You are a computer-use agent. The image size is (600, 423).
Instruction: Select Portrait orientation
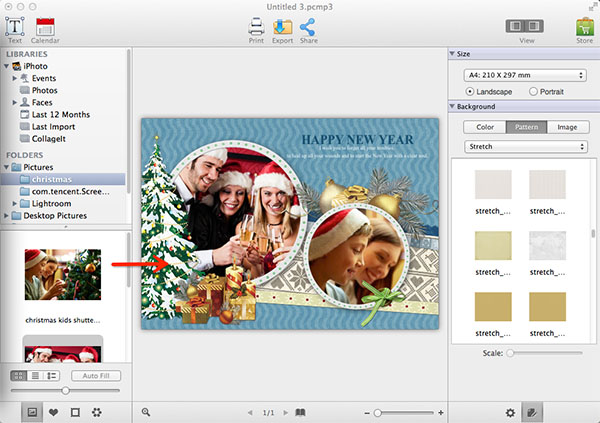(x=533, y=91)
